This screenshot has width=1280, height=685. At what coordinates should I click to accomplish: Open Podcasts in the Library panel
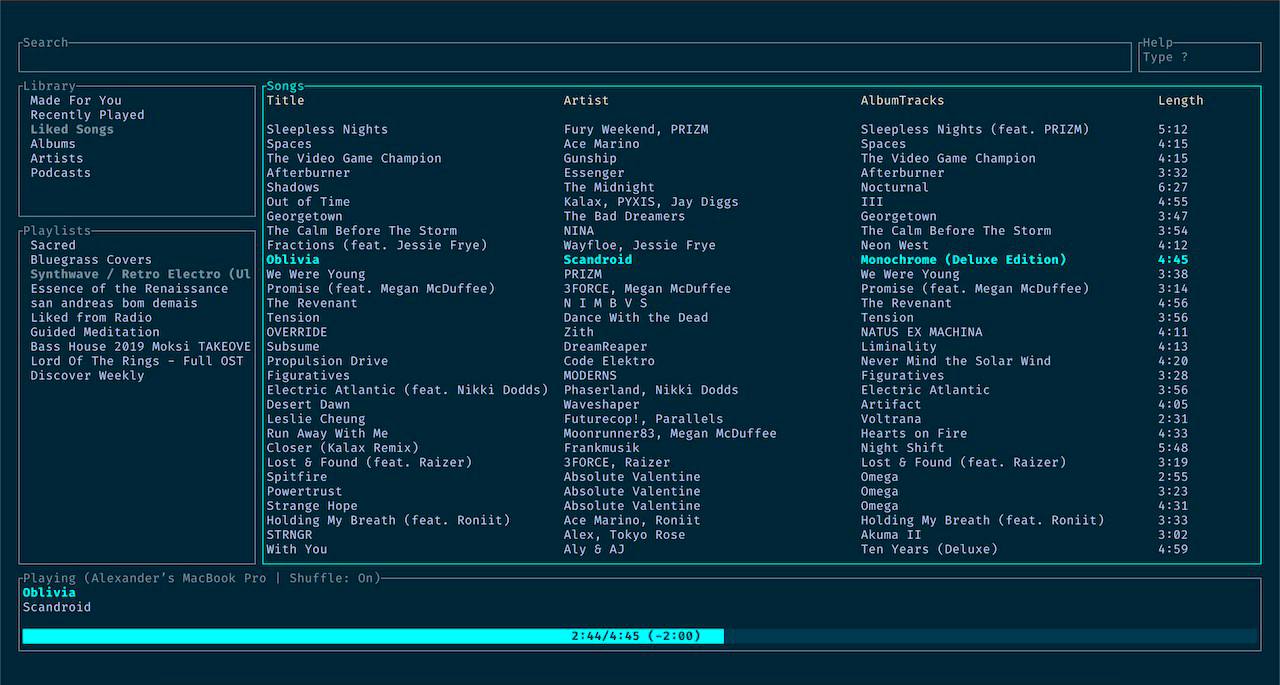(x=60, y=173)
